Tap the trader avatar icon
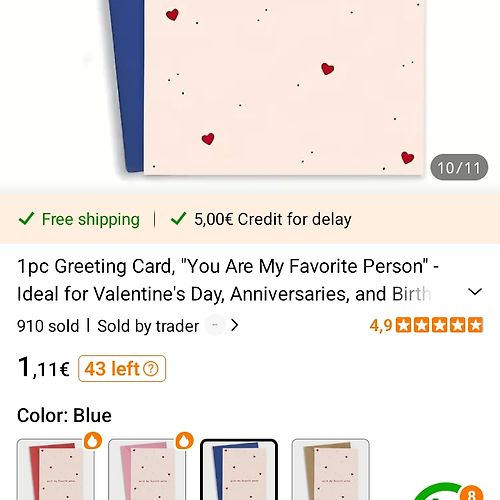 pos(215,325)
